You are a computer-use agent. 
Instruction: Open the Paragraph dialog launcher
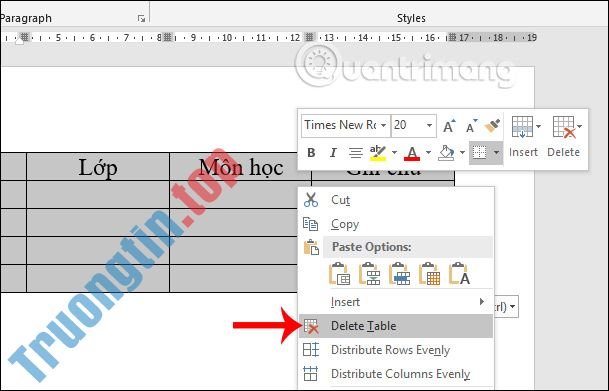[141, 18]
